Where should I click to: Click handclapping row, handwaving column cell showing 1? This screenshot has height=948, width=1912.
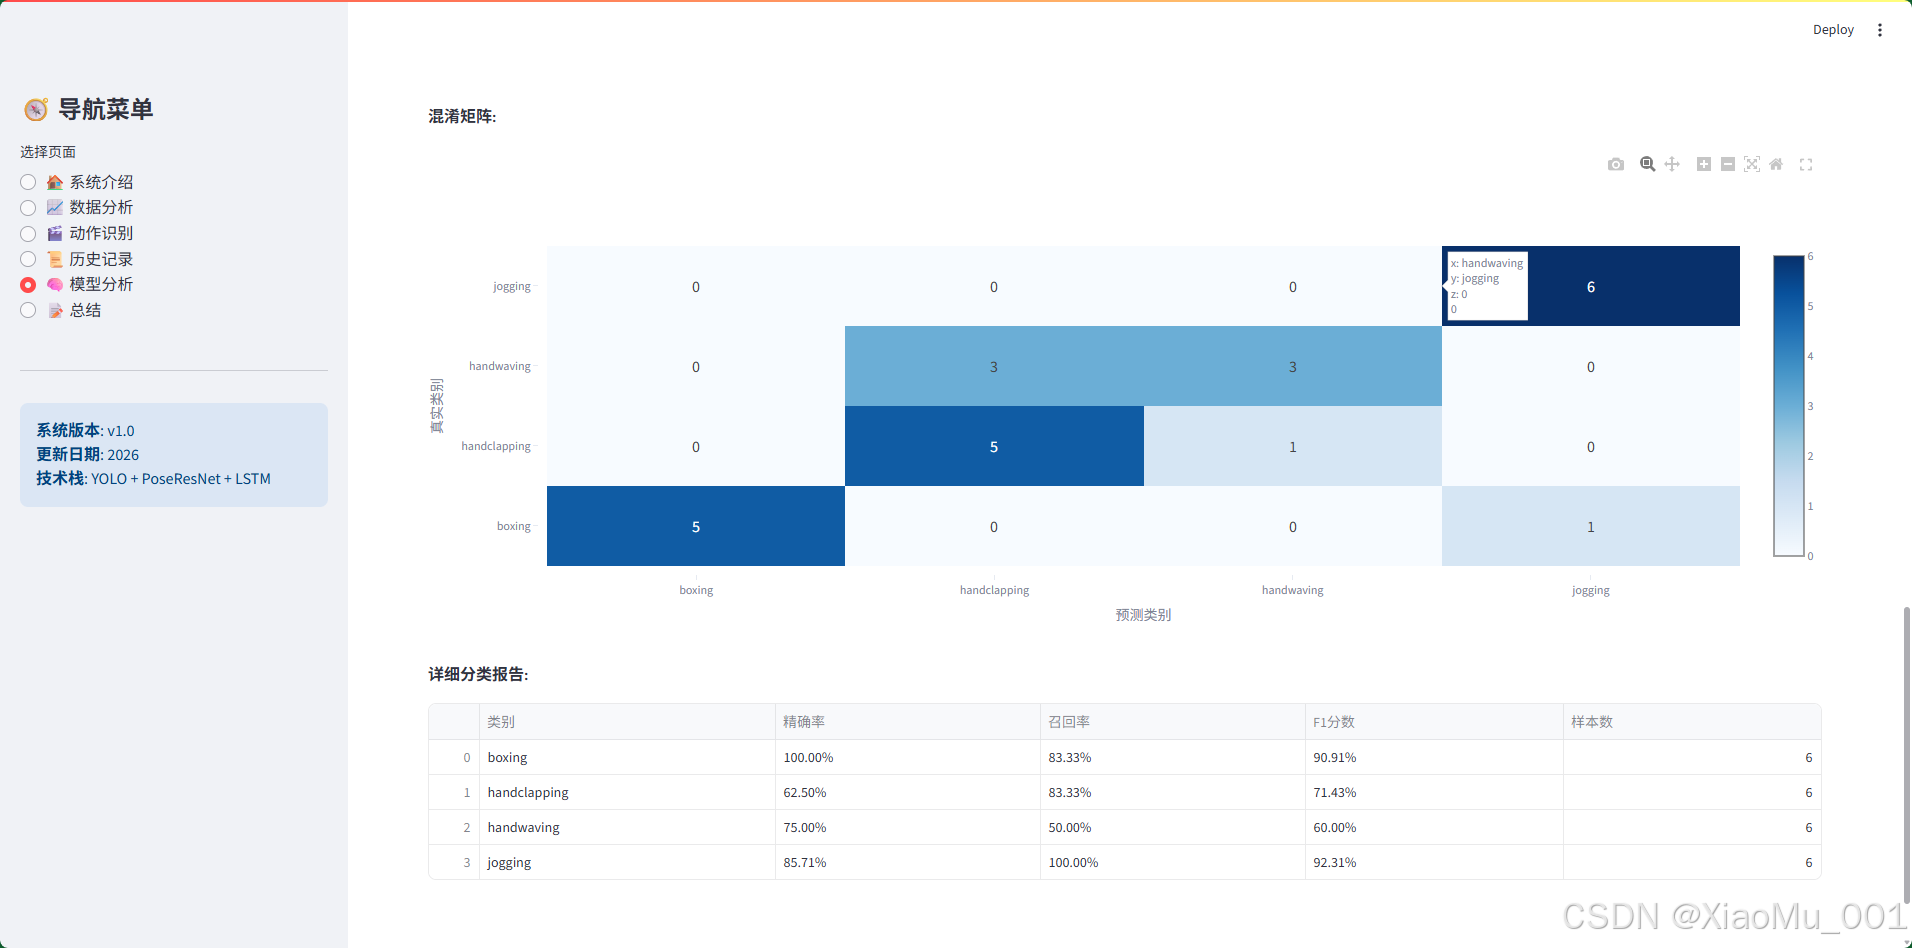[1293, 446]
